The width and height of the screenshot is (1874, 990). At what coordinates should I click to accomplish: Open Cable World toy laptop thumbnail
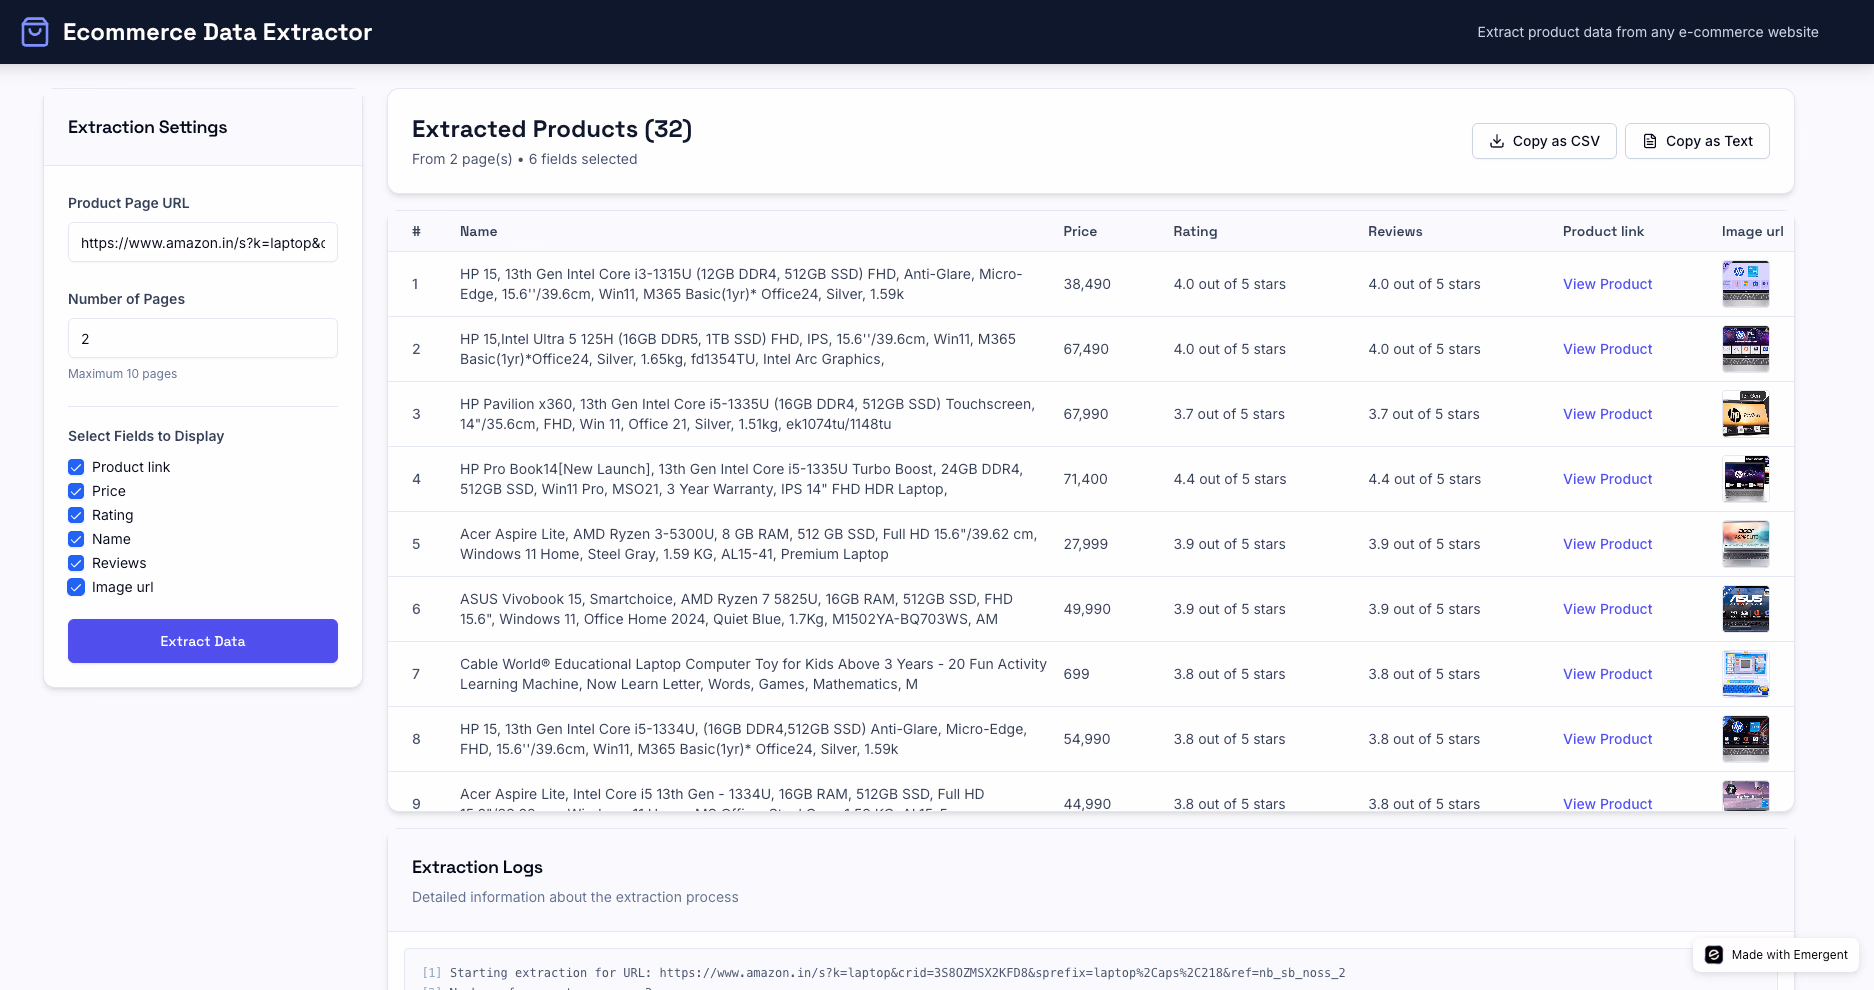pos(1746,674)
